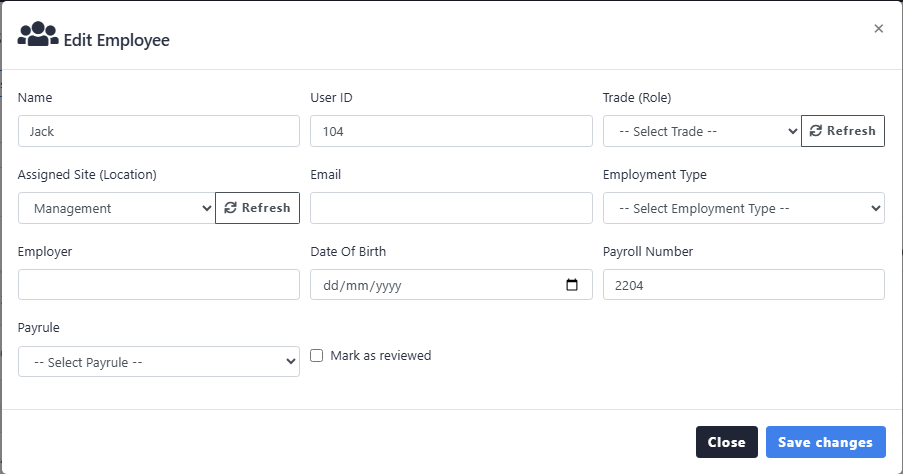
Task: Click the Payroll Number field
Action: coord(744,285)
